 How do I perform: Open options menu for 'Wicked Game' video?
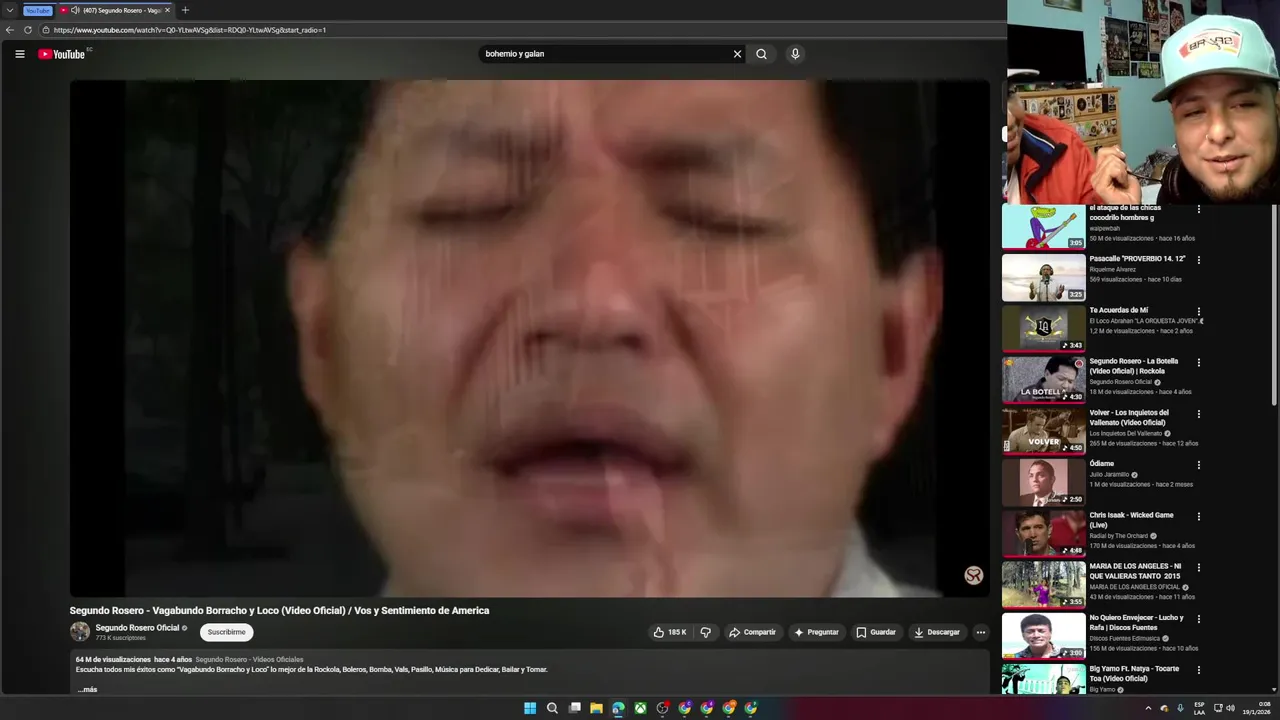(1198, 516)
